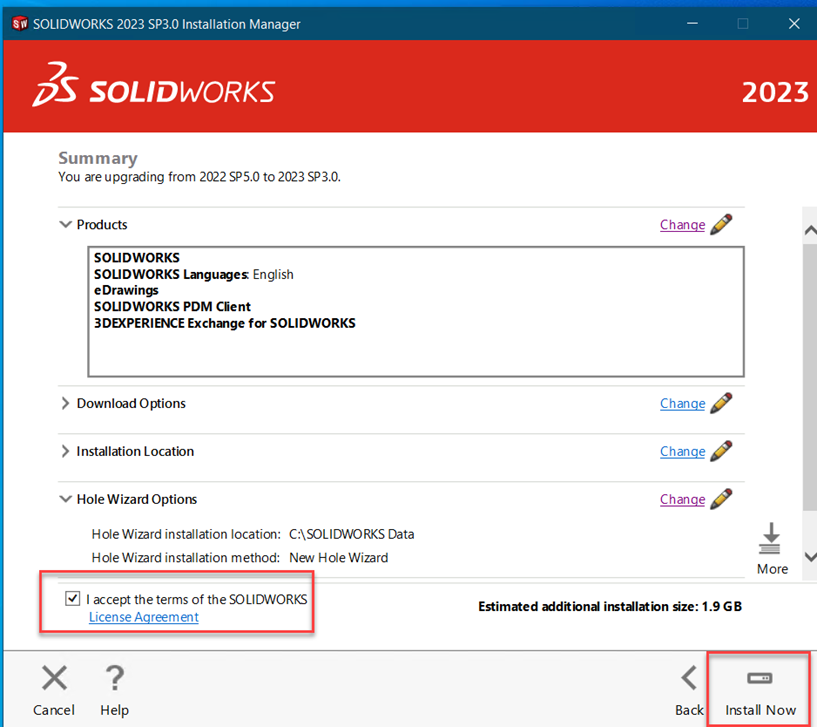The height and width of the screenshot is (727, 817).
Task: Expand the Installation Location section
Action: [65, 451]
